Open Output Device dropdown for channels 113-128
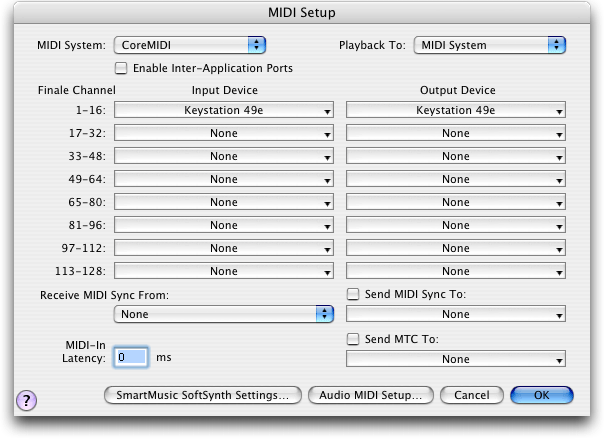Viewport: 604px width, 439px height. click(456, 271)
